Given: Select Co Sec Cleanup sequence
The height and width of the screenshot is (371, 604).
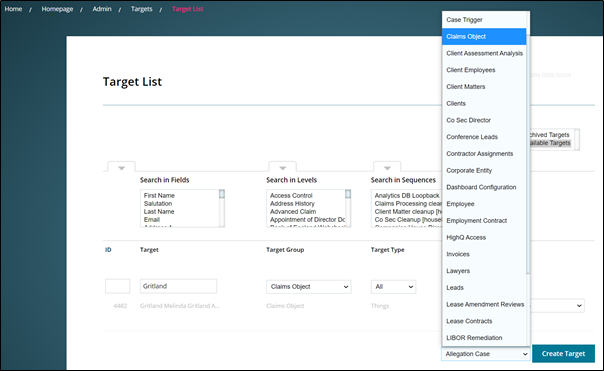Looking at the screenshot, I should point(408,220).
